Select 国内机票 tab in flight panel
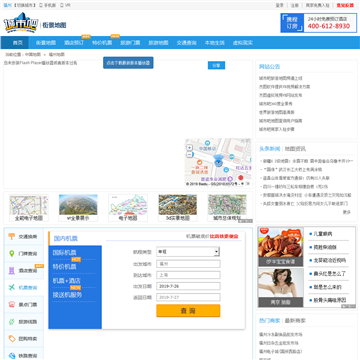This screenshot has height=360, width=360. click(x=66, y=239)
